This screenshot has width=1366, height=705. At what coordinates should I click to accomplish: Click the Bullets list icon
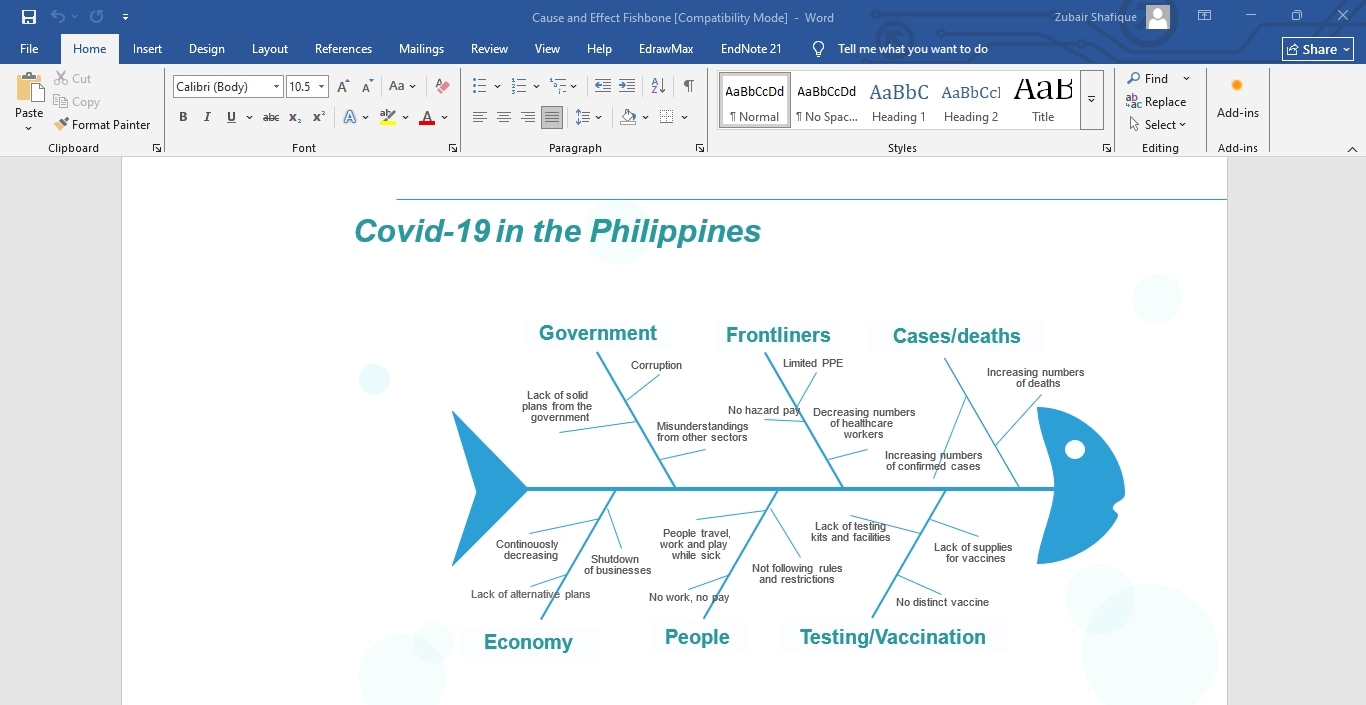point(480,87)
